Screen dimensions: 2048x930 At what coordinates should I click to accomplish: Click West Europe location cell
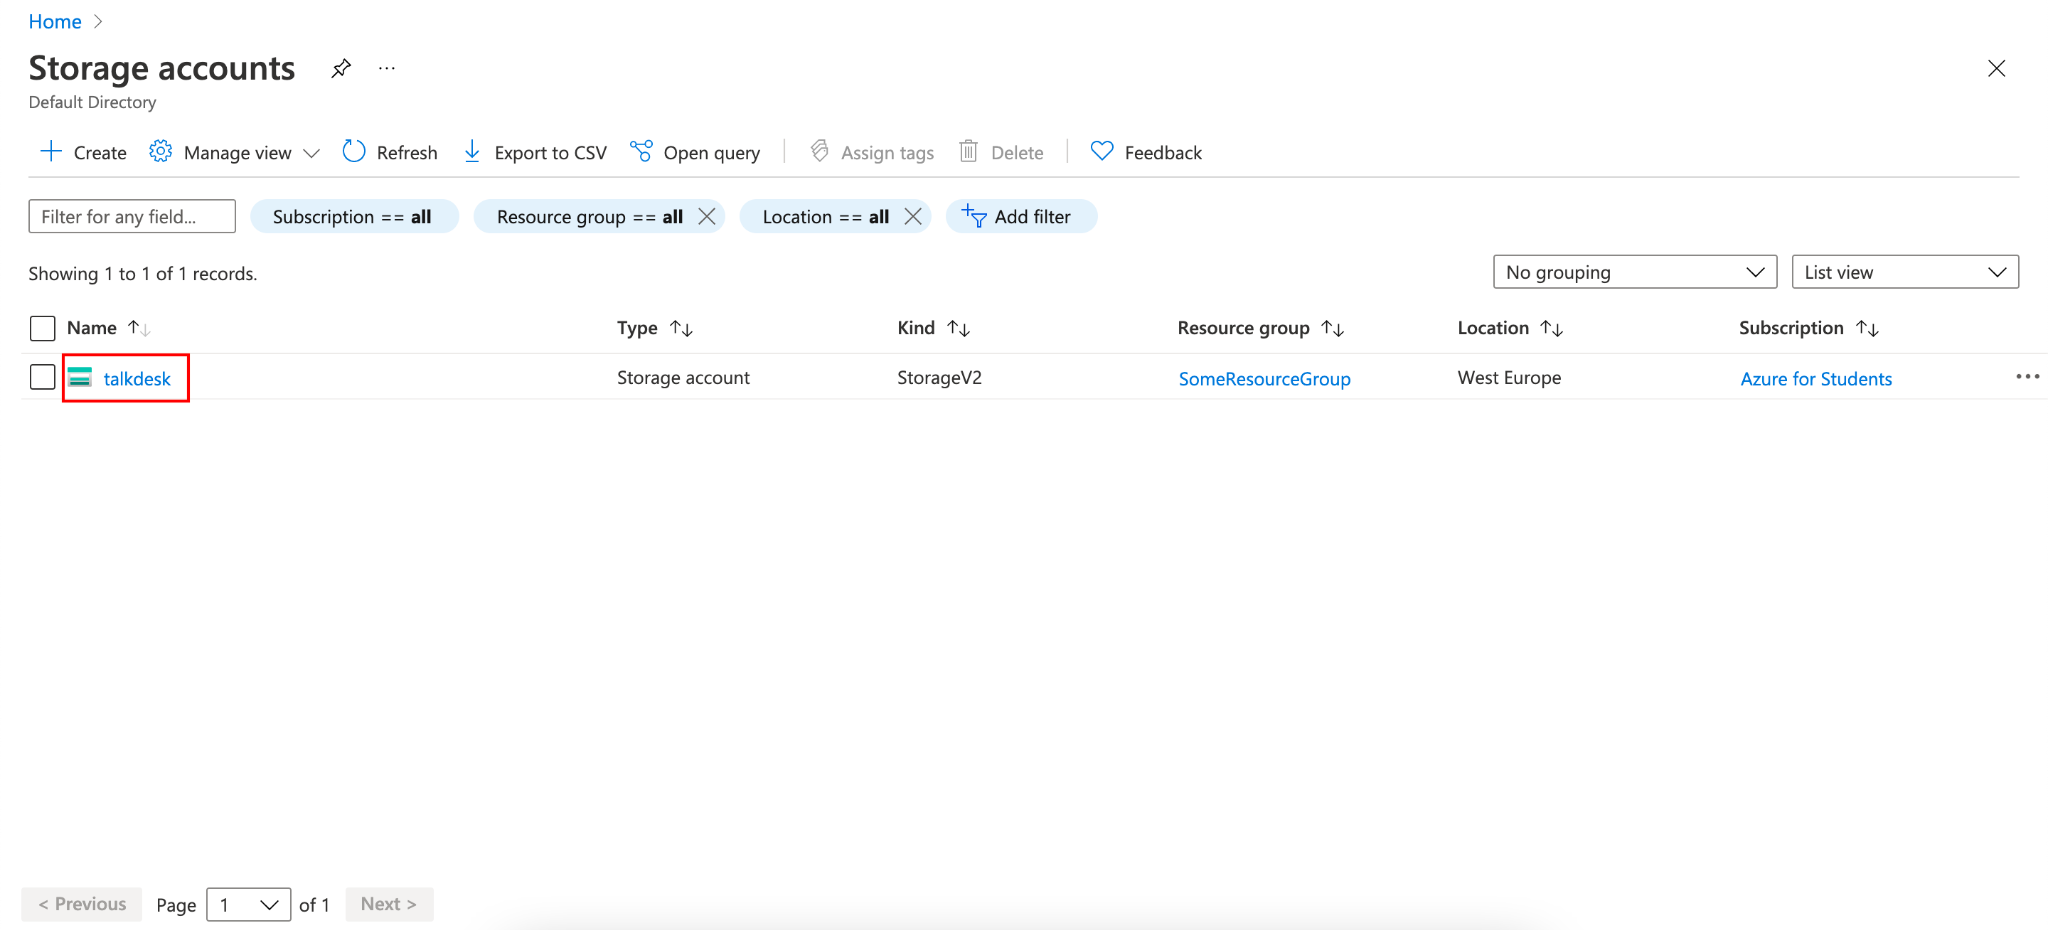click(1509, 378)
